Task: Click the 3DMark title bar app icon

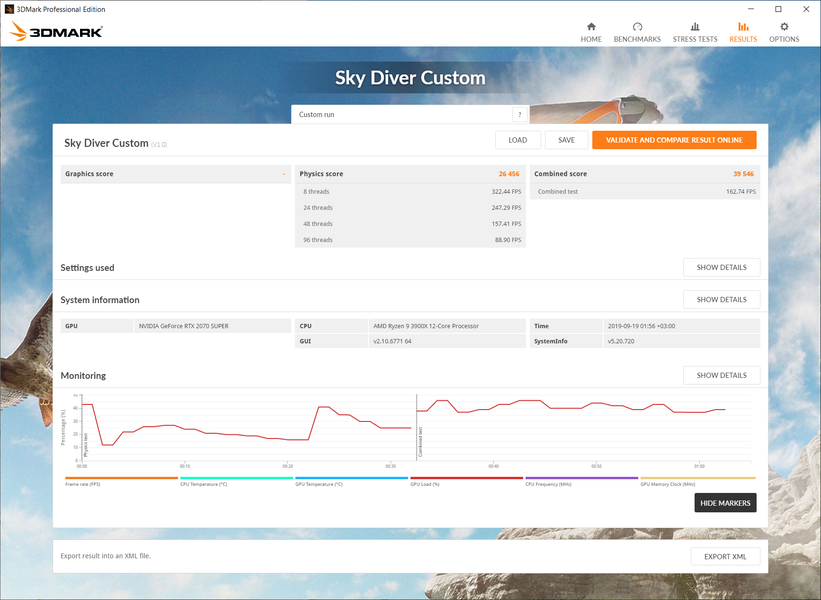Action: (9, 9)
